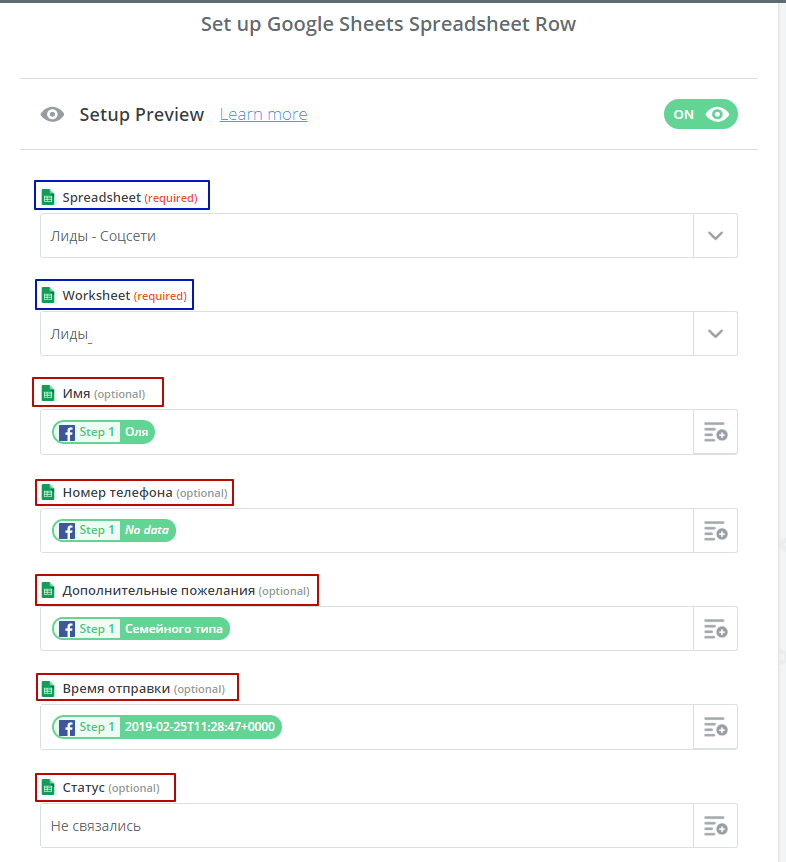The image size is (786, 862).
Task: Click insert-field icon for Имя field
Action: click(x=715, y=432)
